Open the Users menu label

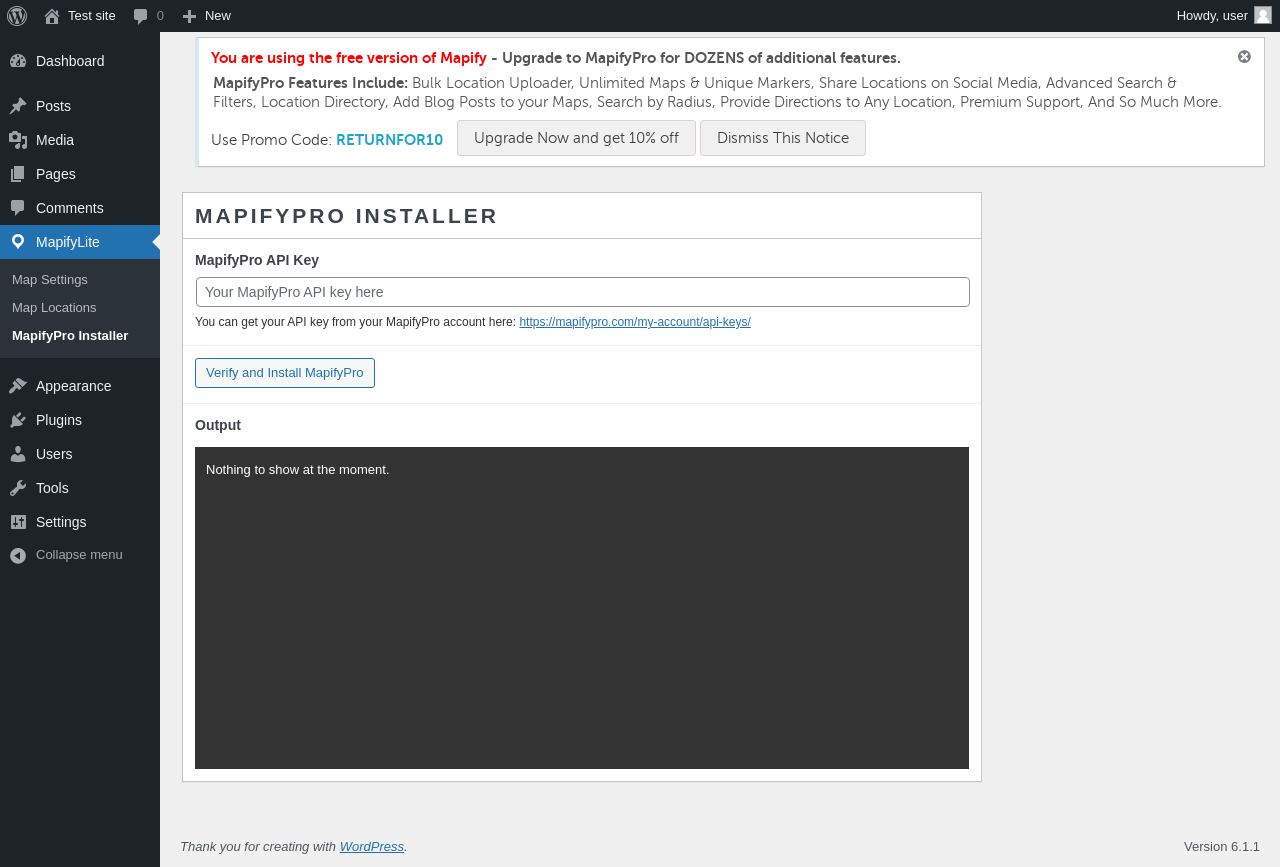click(x=54, y=454)
